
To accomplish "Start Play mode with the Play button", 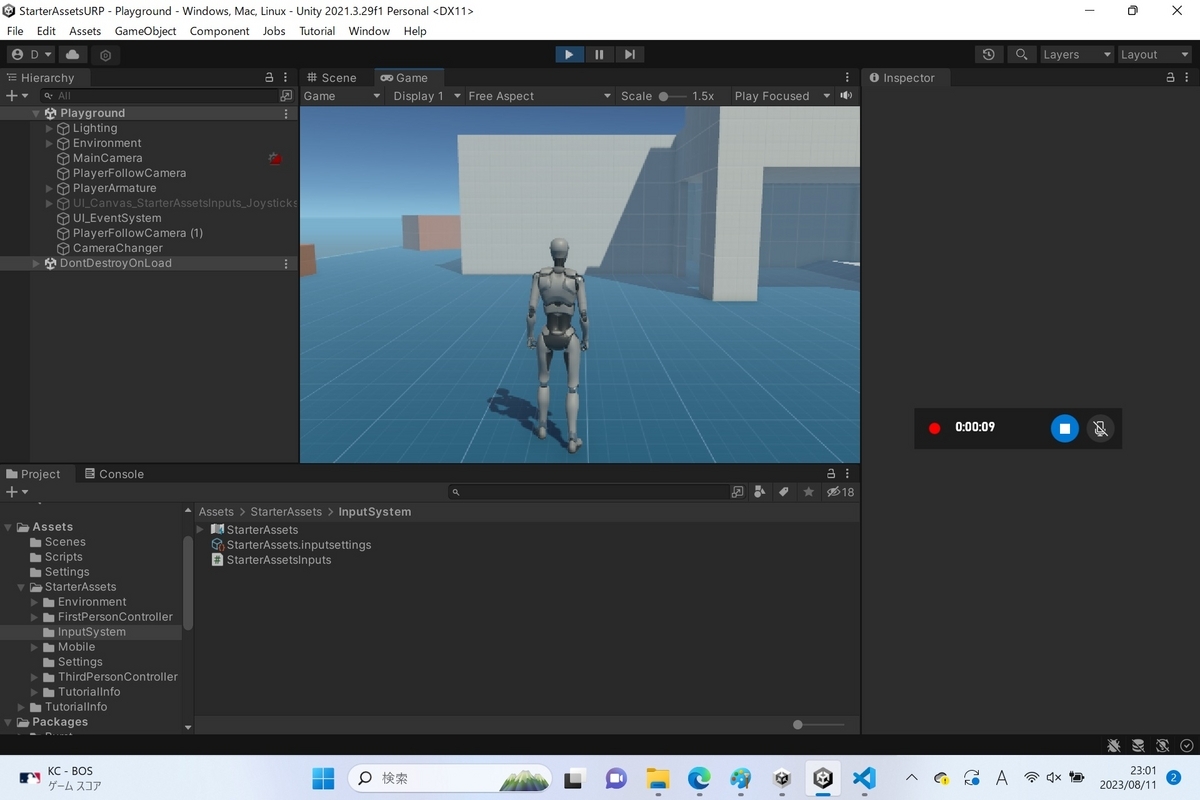I will pos(569,55).
